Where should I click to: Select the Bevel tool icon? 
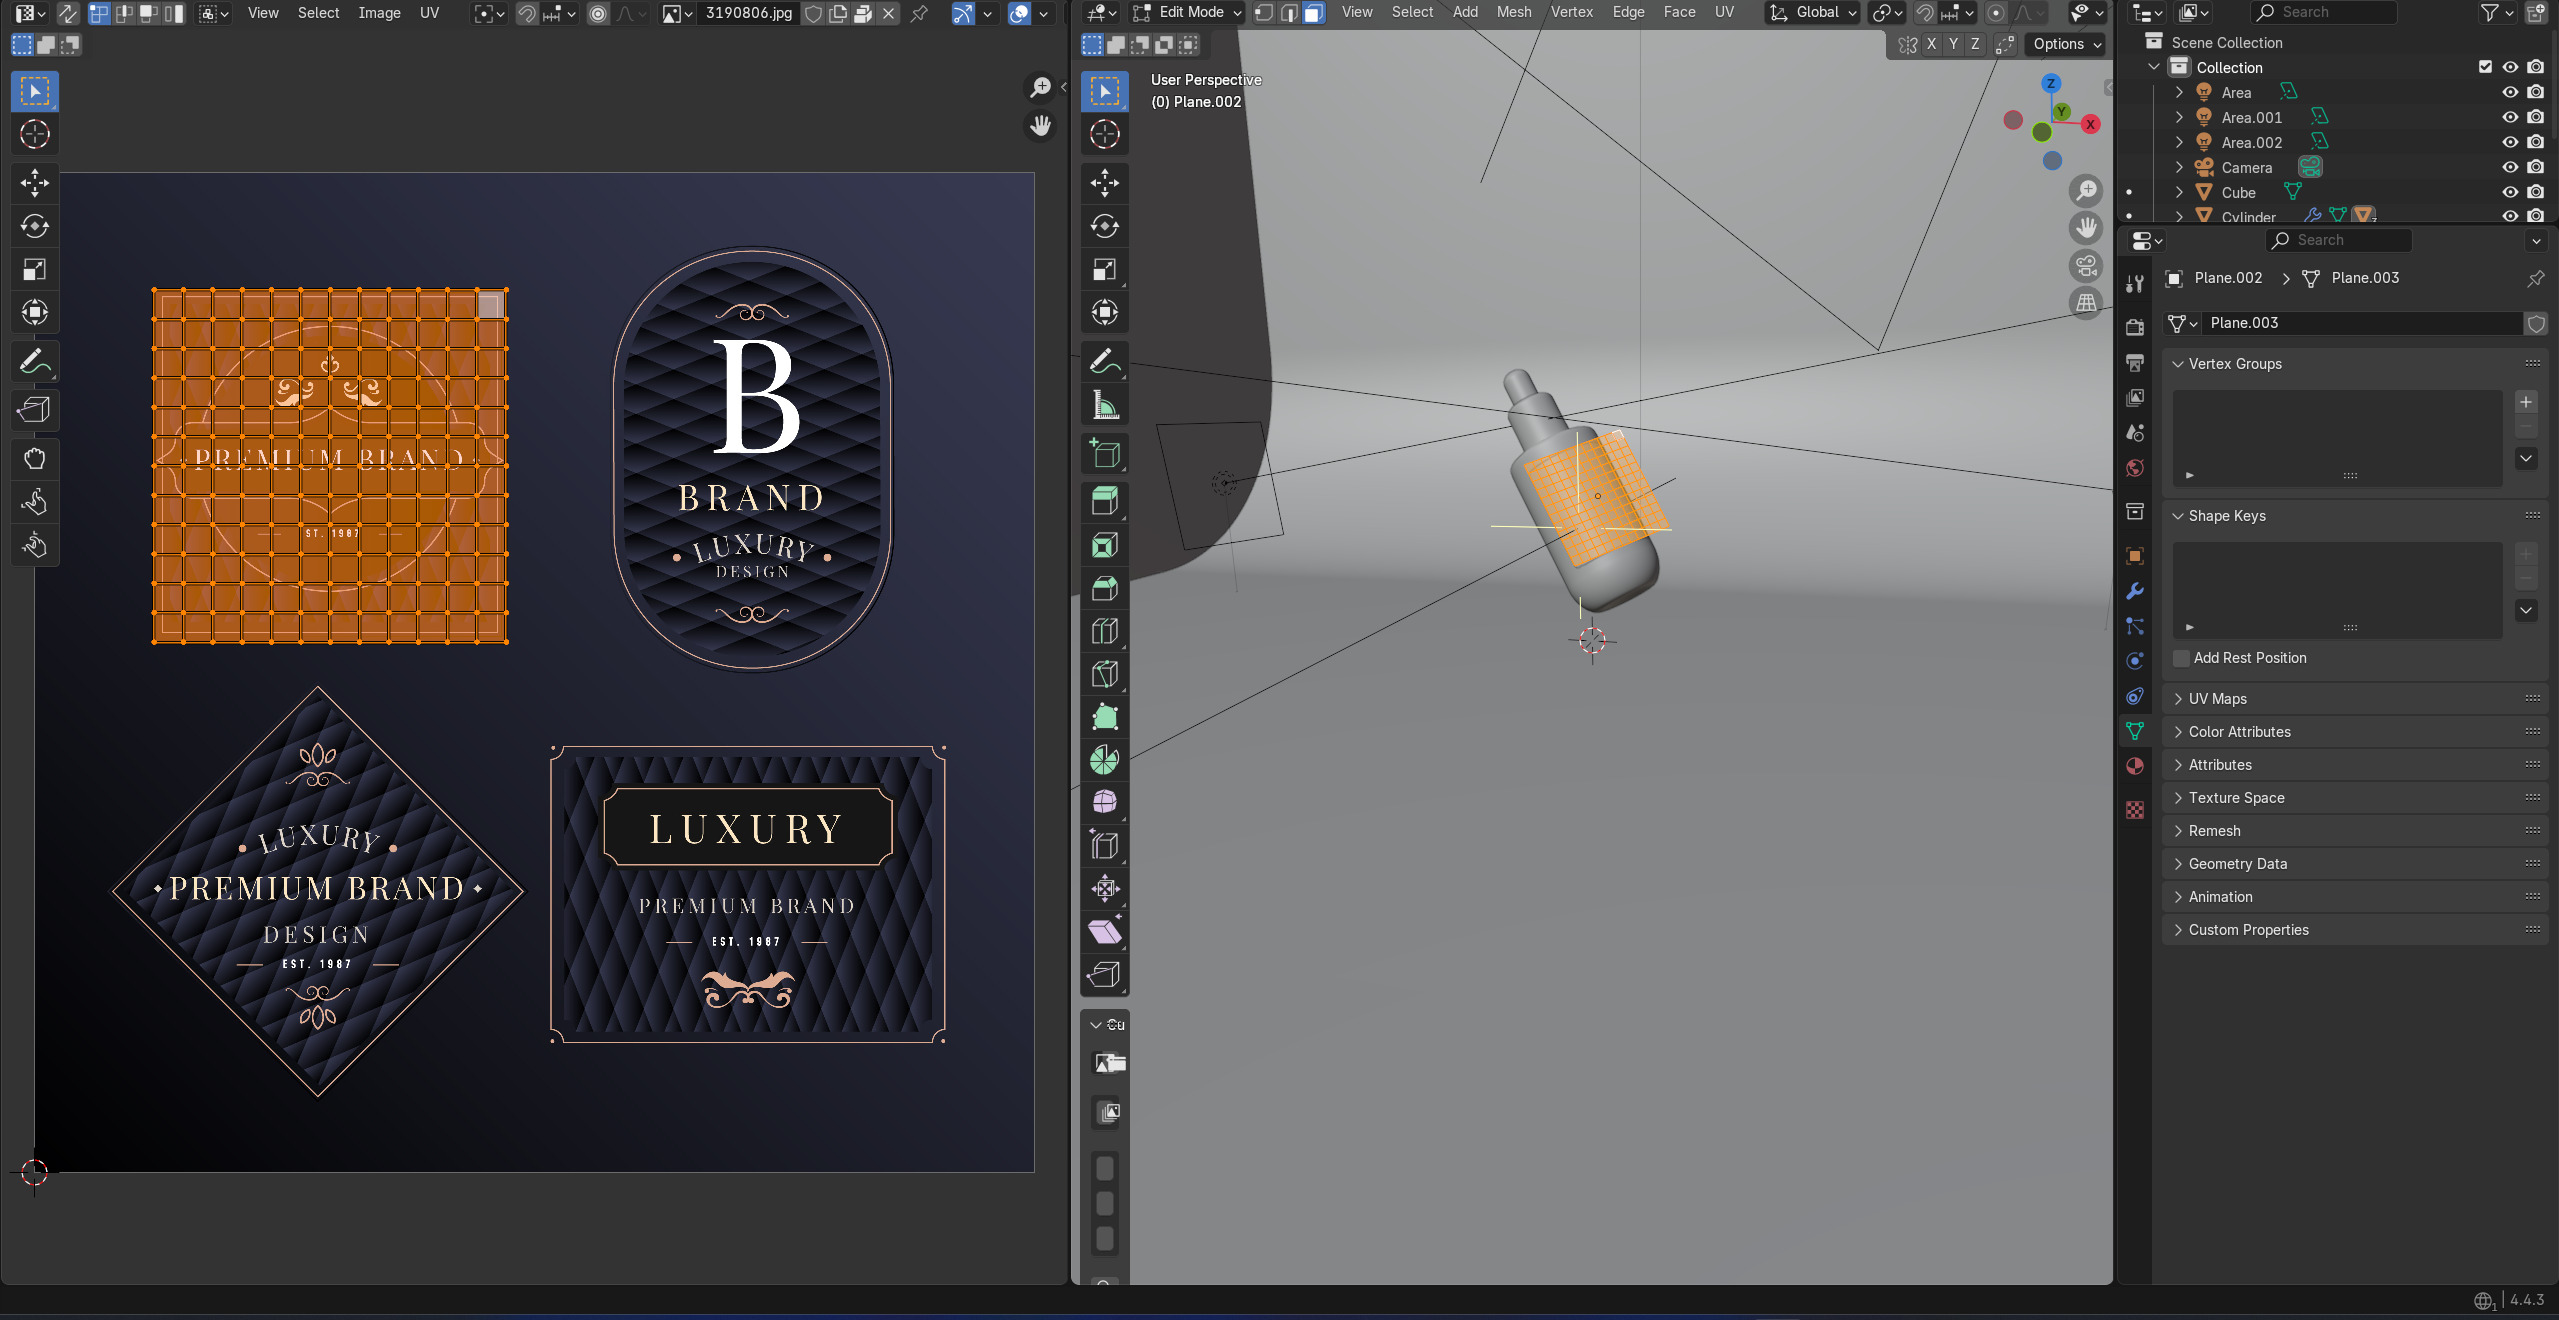1104,588
